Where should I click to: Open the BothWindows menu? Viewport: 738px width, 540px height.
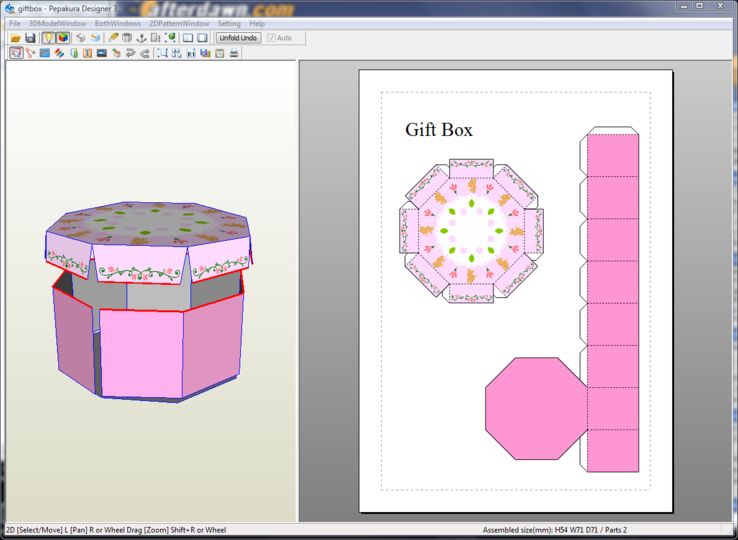coord(118,23)
